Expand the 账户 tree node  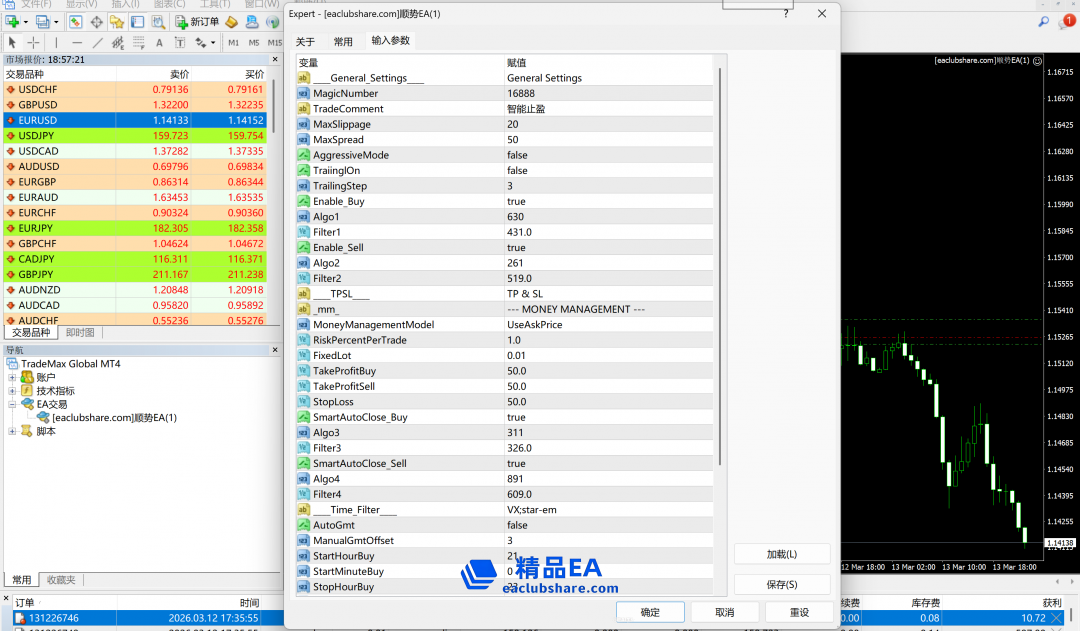tap(12, 377)
